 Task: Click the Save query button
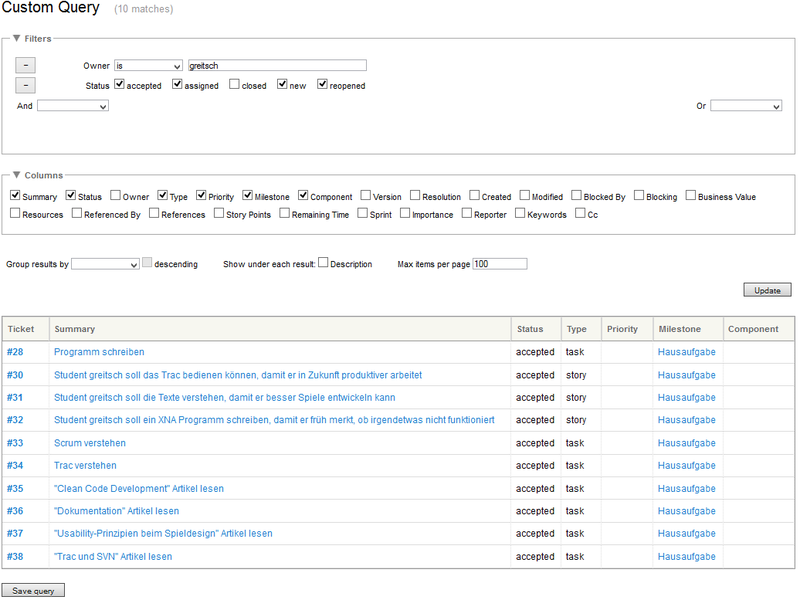[32, 590]
